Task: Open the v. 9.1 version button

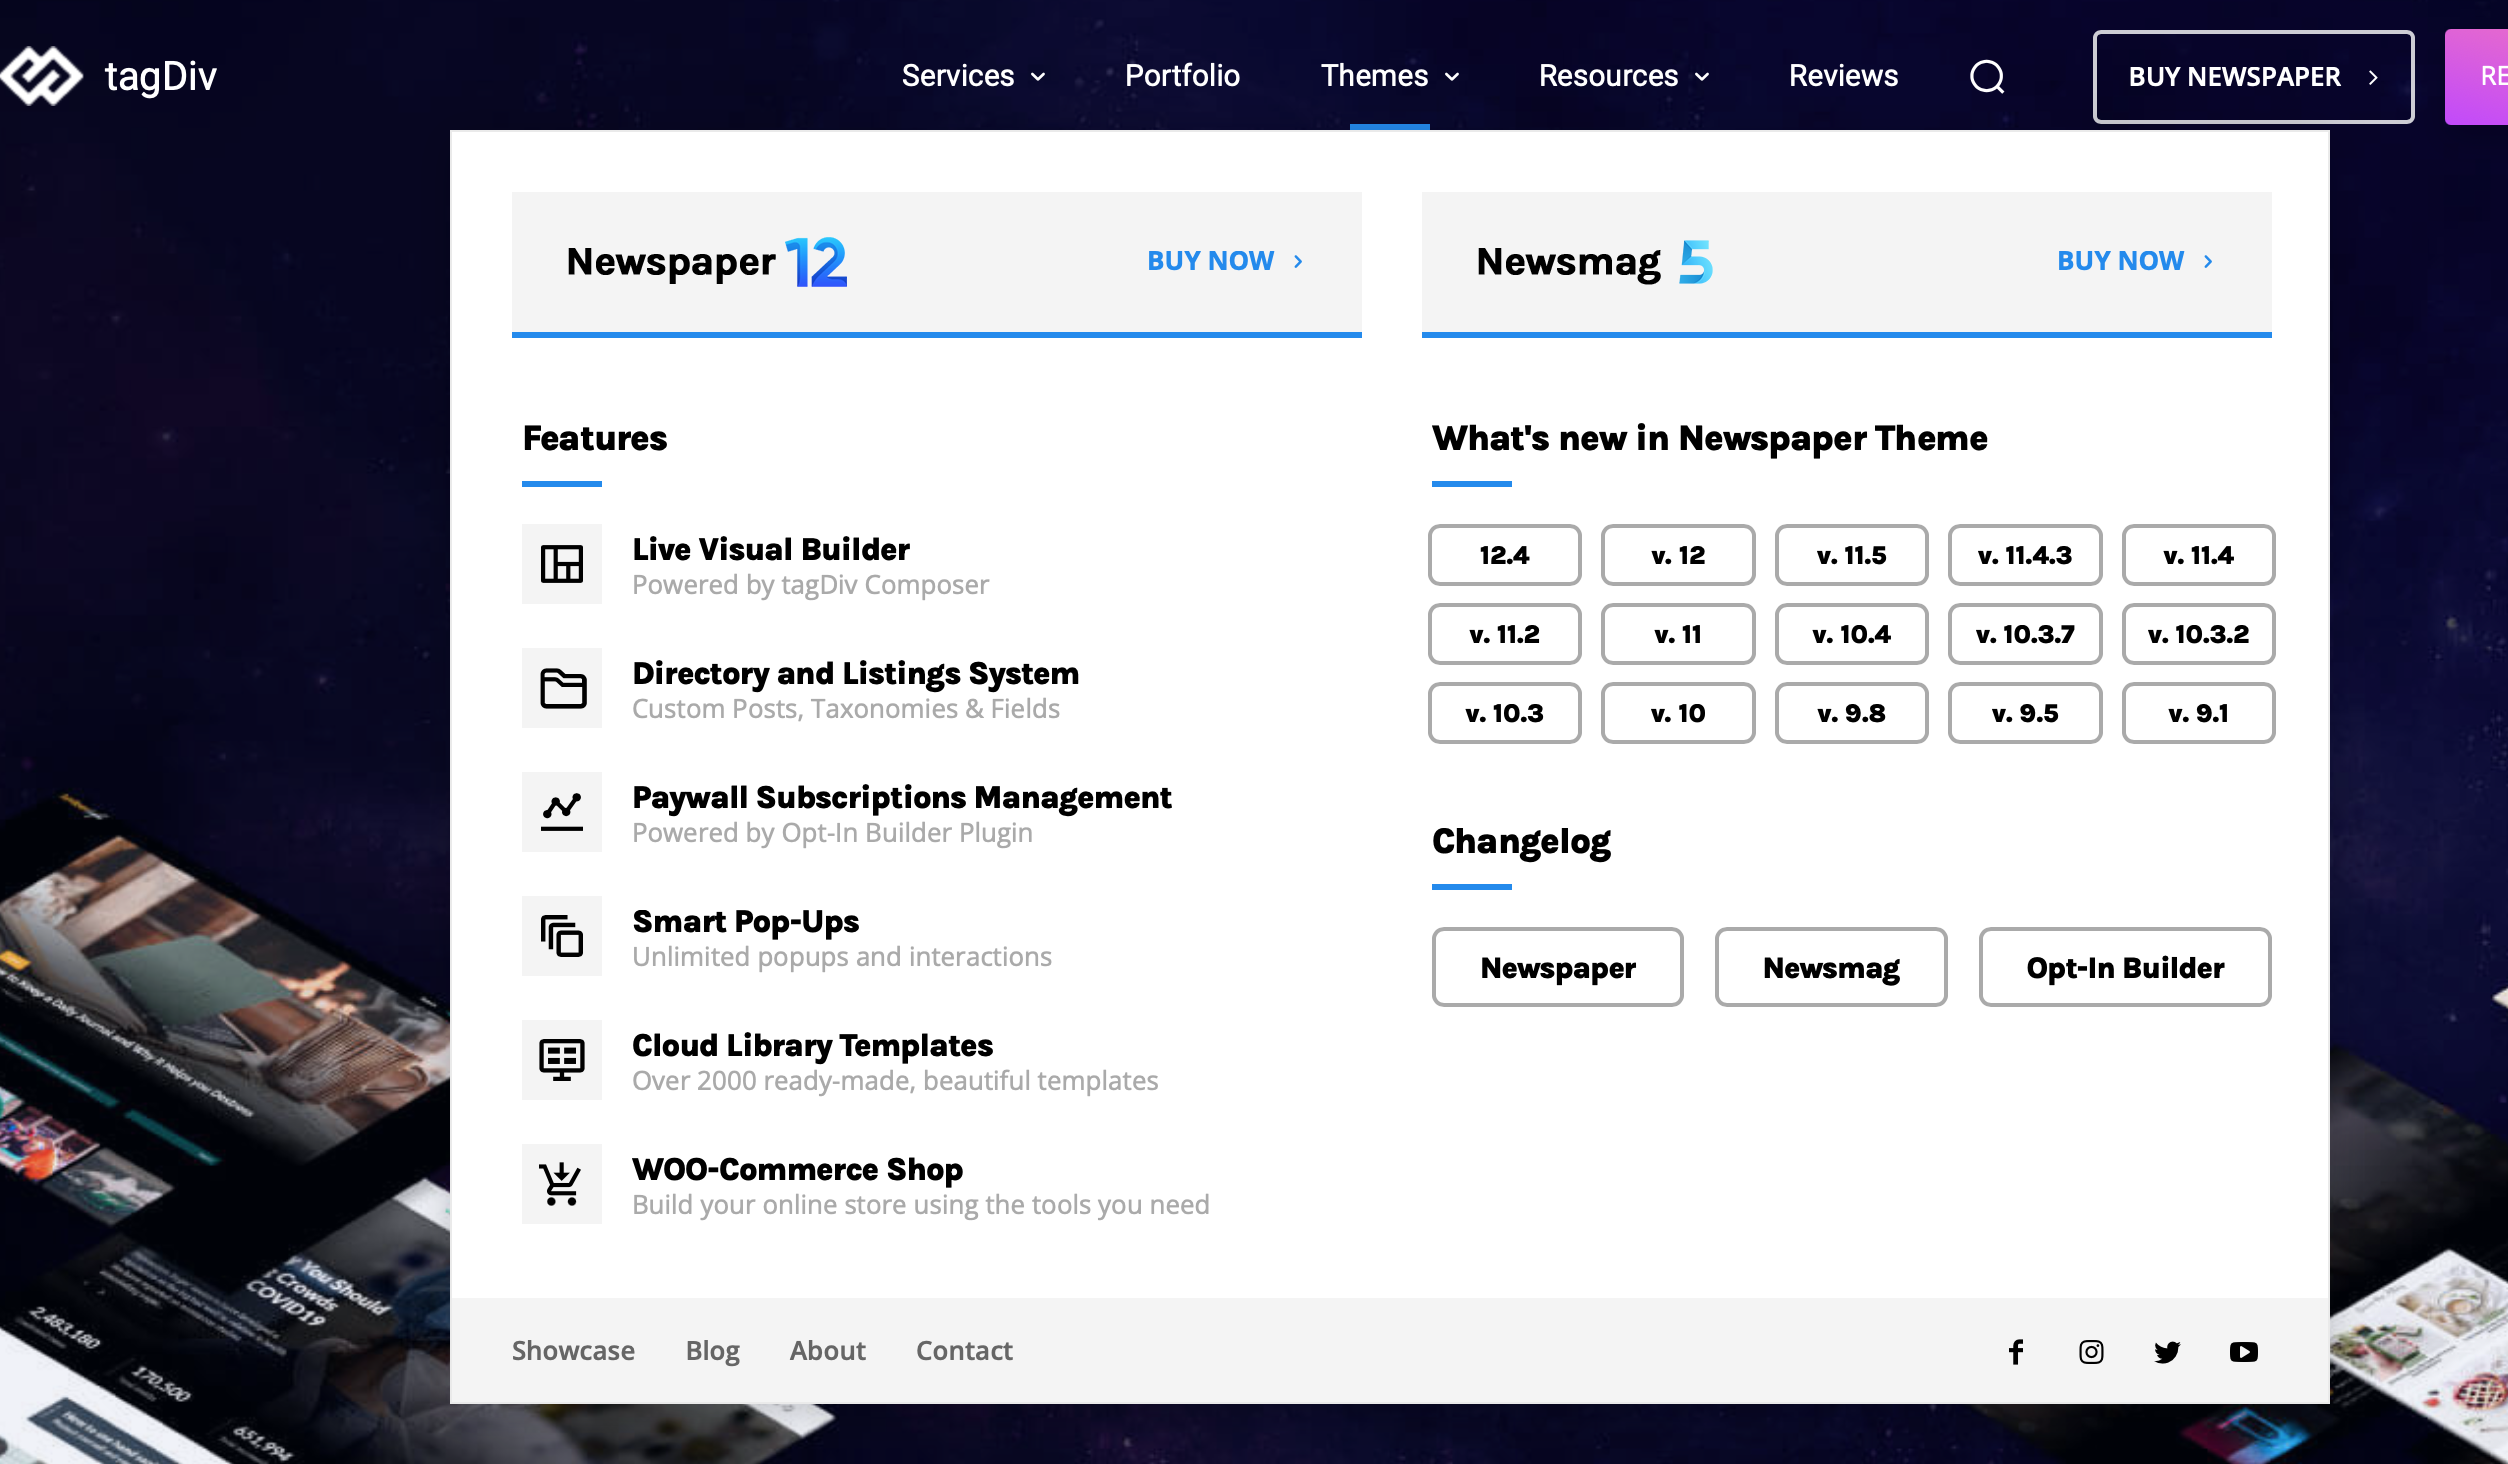Action: (x=2198, y=713)
